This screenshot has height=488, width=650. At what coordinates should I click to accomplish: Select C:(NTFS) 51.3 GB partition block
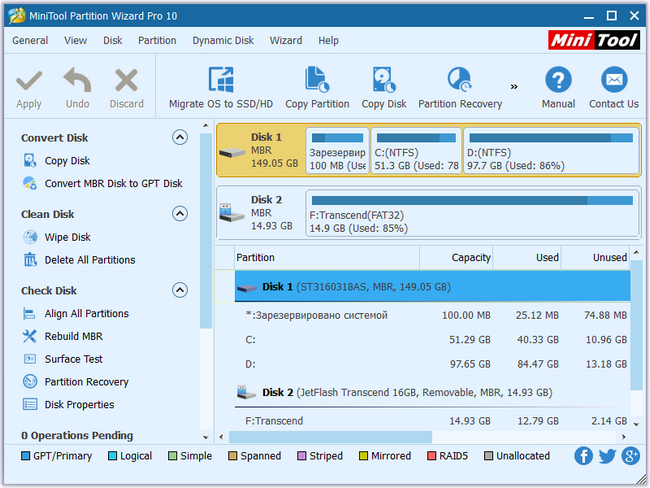(416, 150)
